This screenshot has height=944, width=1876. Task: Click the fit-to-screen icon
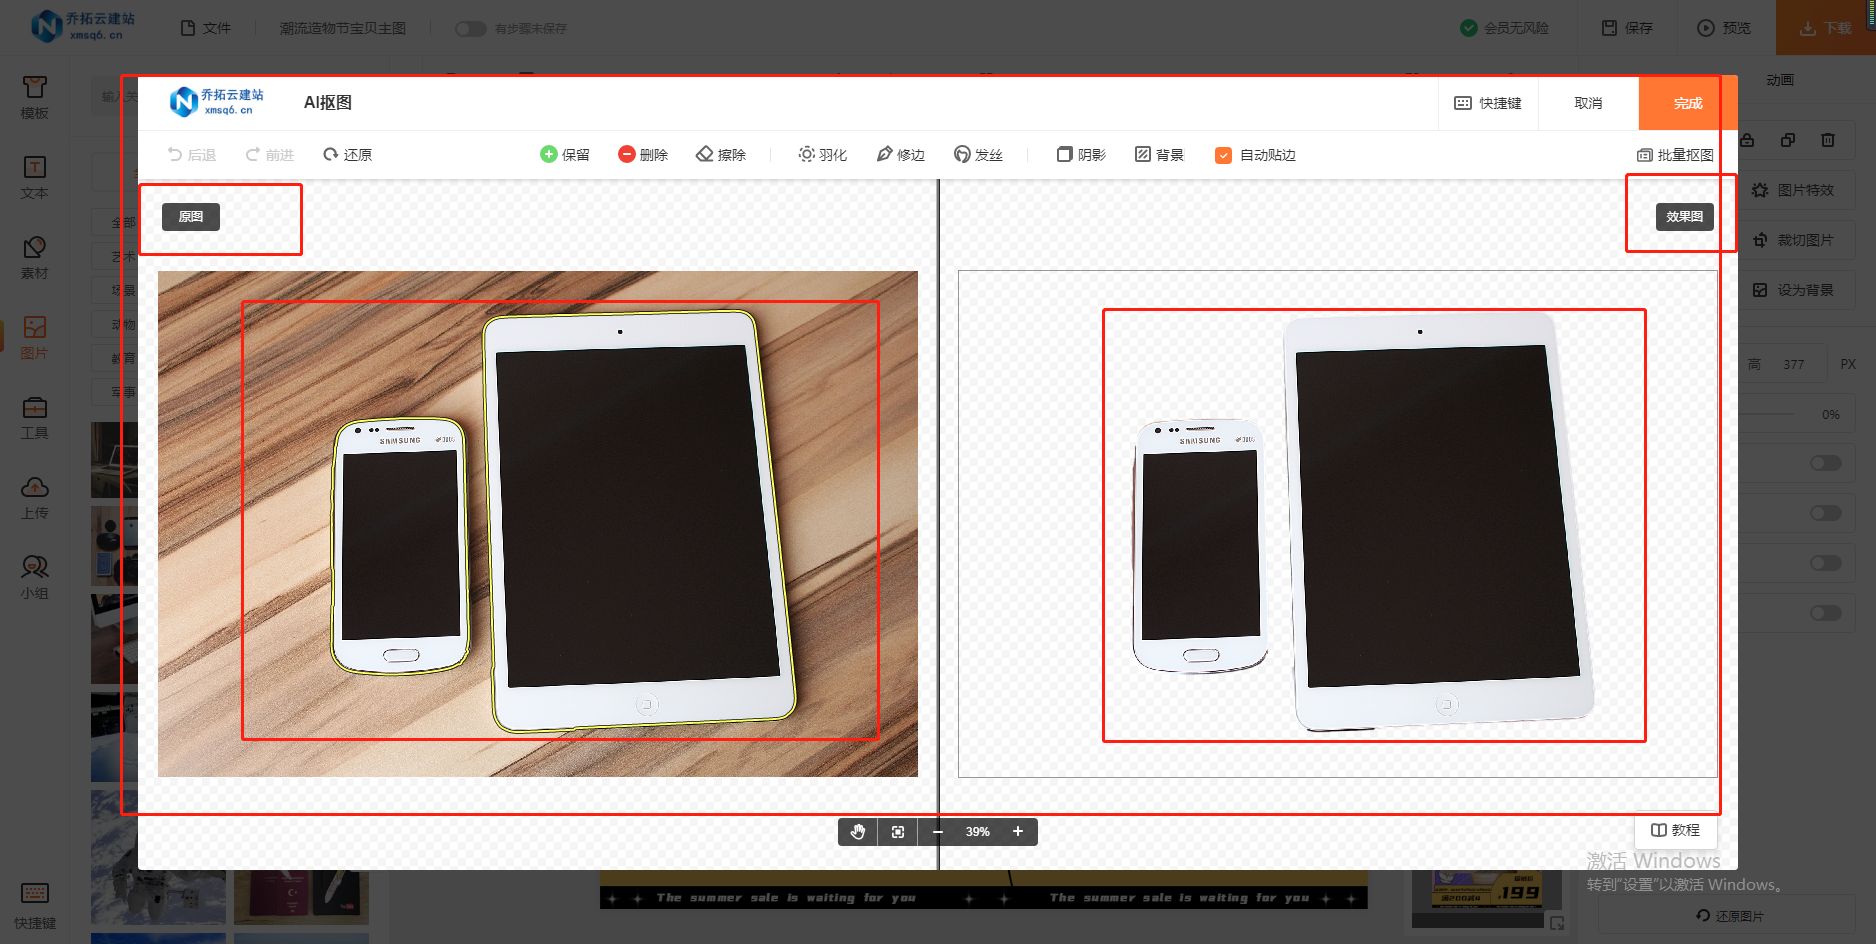pyautogui.click(x=898, y=832)
